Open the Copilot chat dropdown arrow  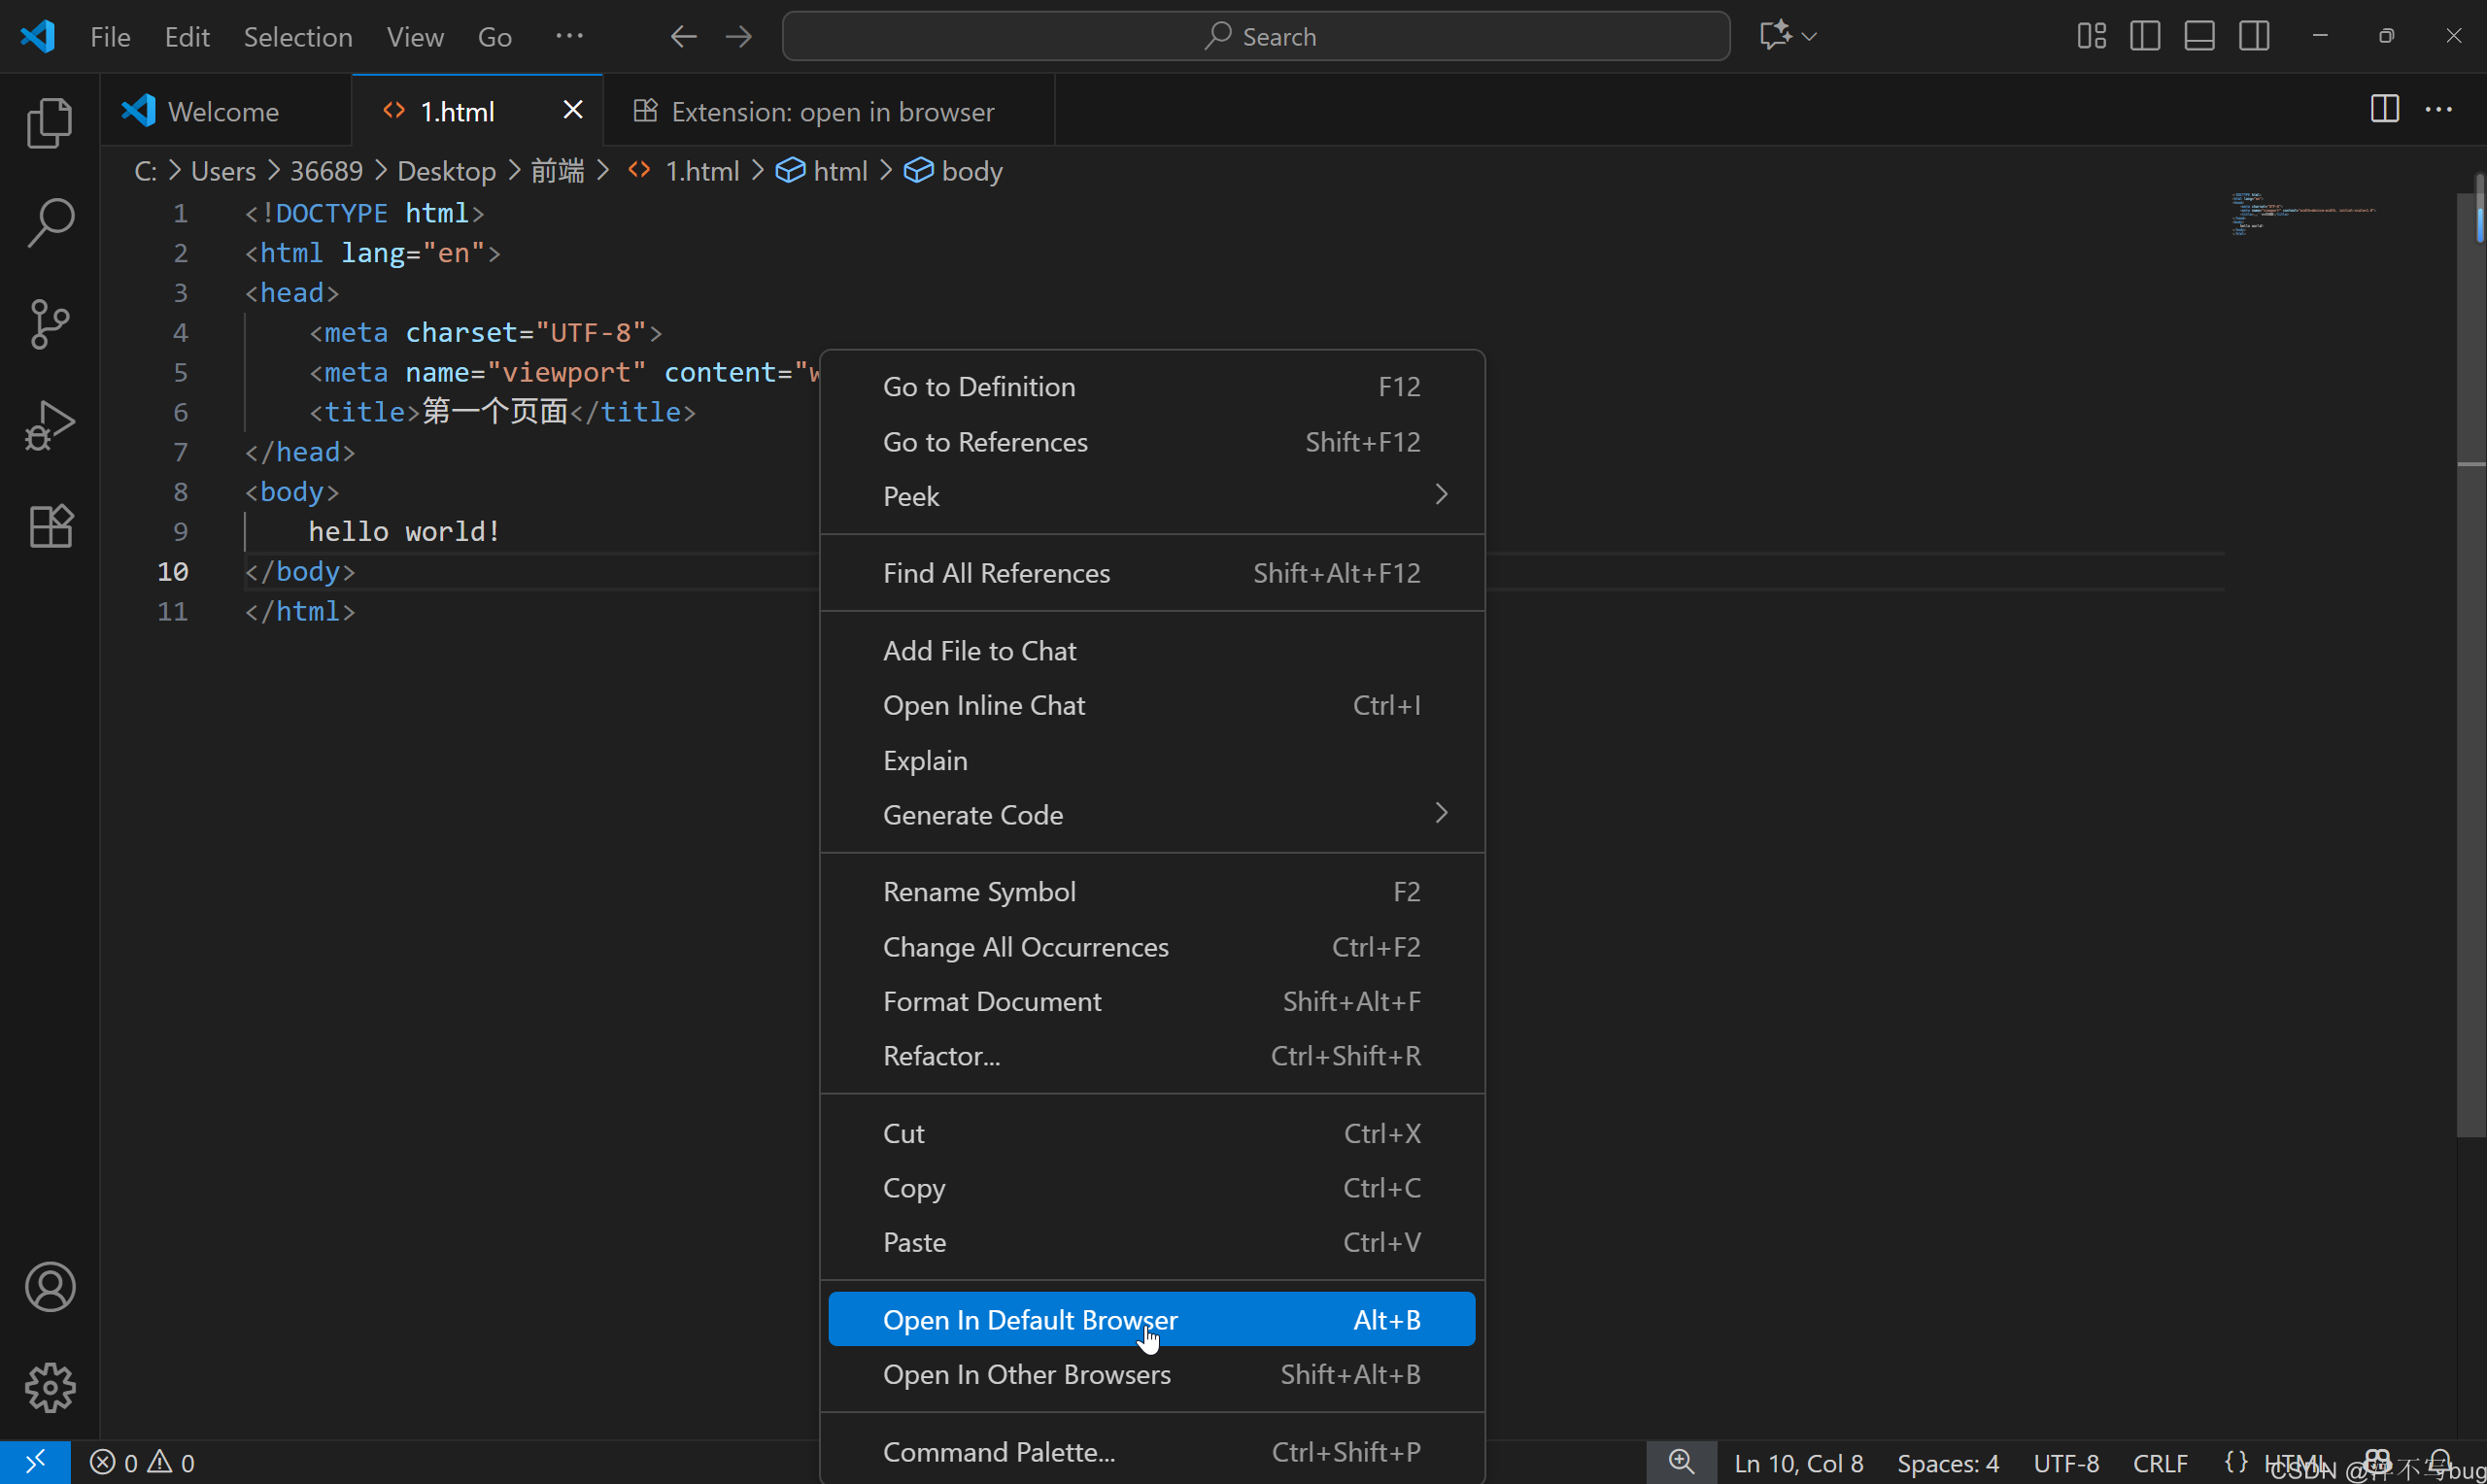click(1809, 36)
